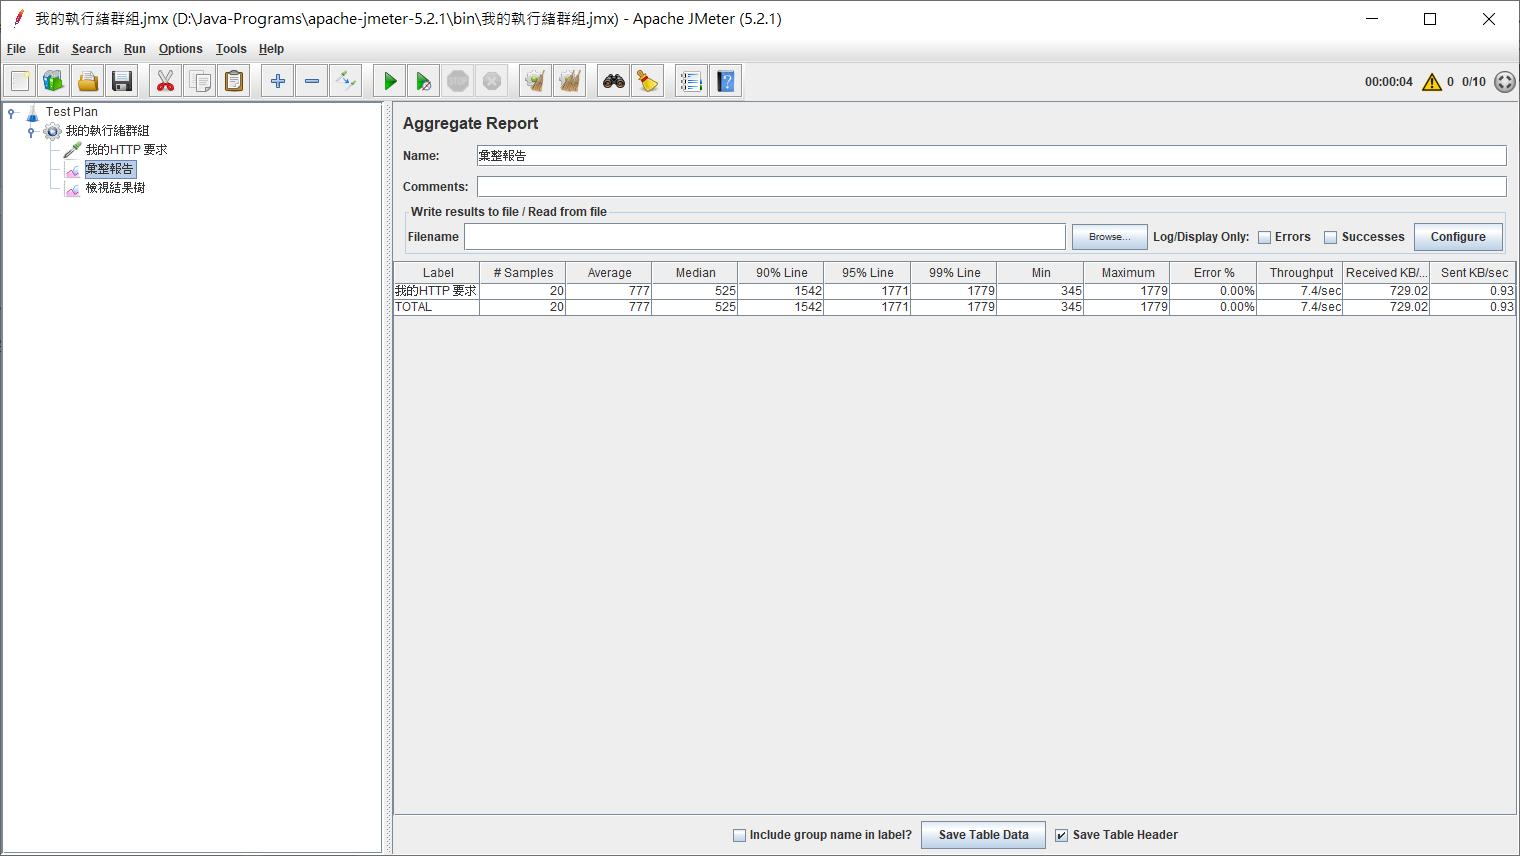Click the Stop test icon
Image resolution: width=1520 pixels, height=856 pixels.
[458, 81]
